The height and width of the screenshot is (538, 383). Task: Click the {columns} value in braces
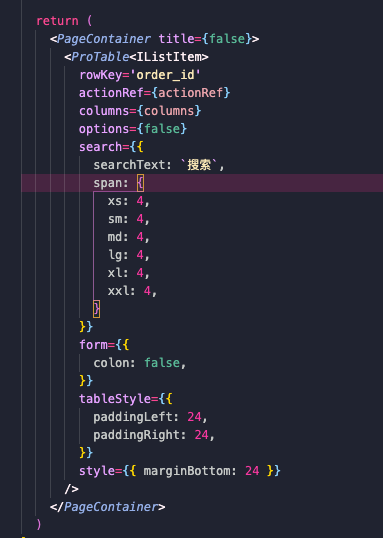pyautogui.click(x=169, y=111)
